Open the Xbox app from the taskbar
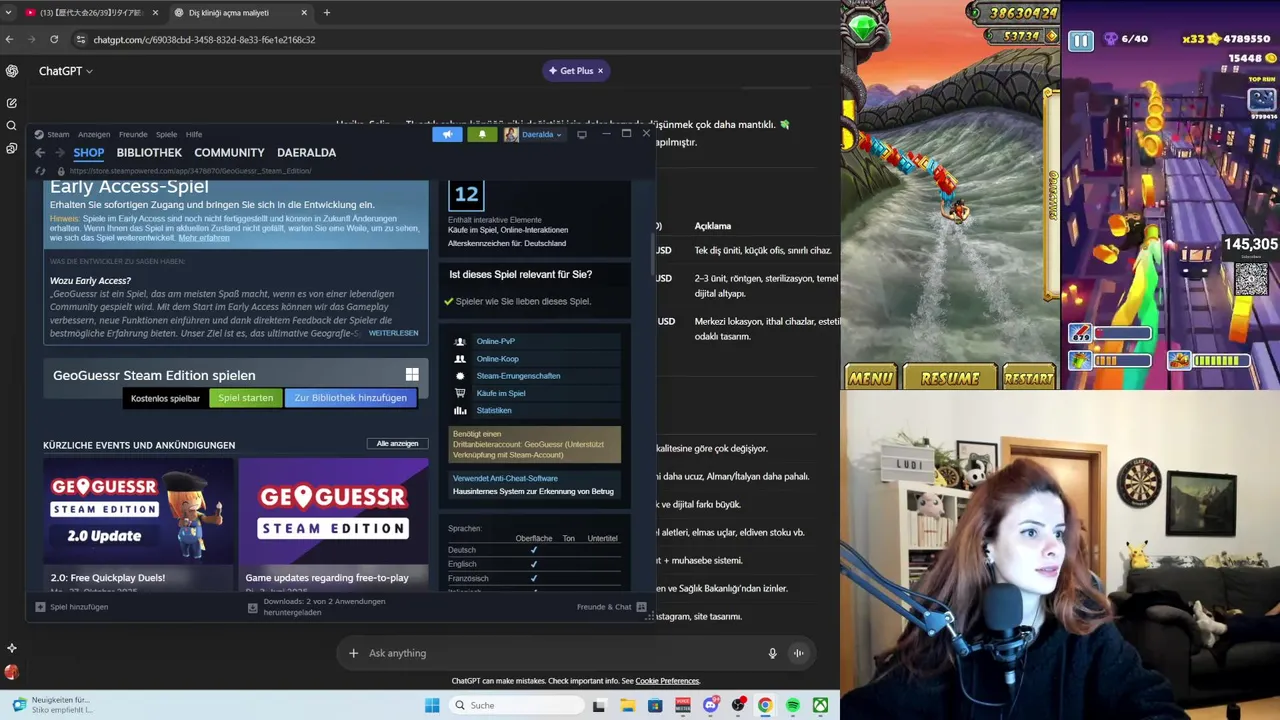This screenshot has width=1280, height=720. [x=820, y=705]
